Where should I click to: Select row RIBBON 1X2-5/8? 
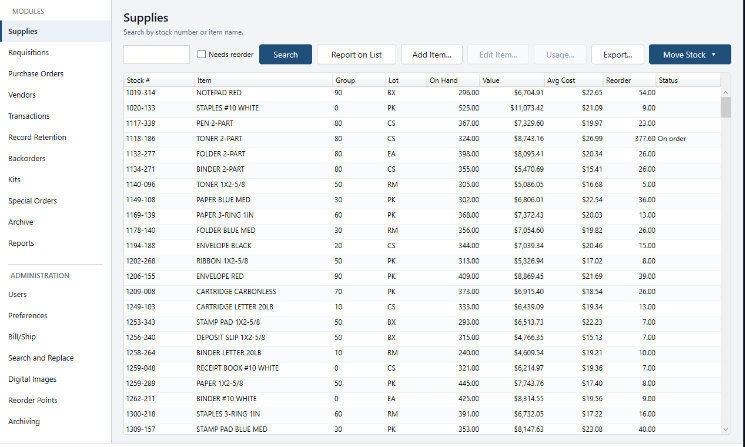coord(422,261)
